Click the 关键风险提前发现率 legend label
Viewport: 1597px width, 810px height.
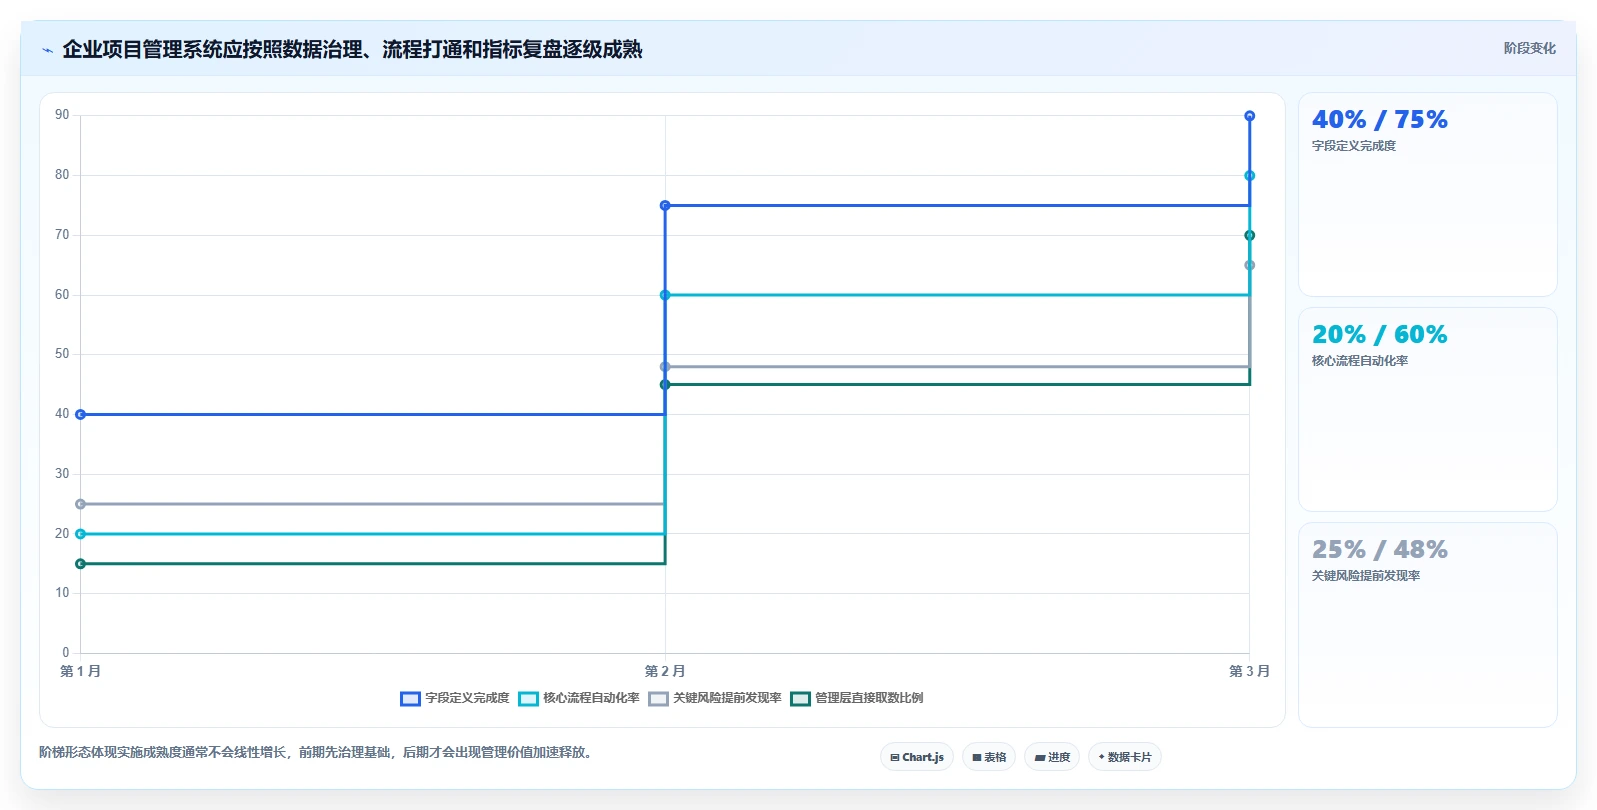click(727, 698)
